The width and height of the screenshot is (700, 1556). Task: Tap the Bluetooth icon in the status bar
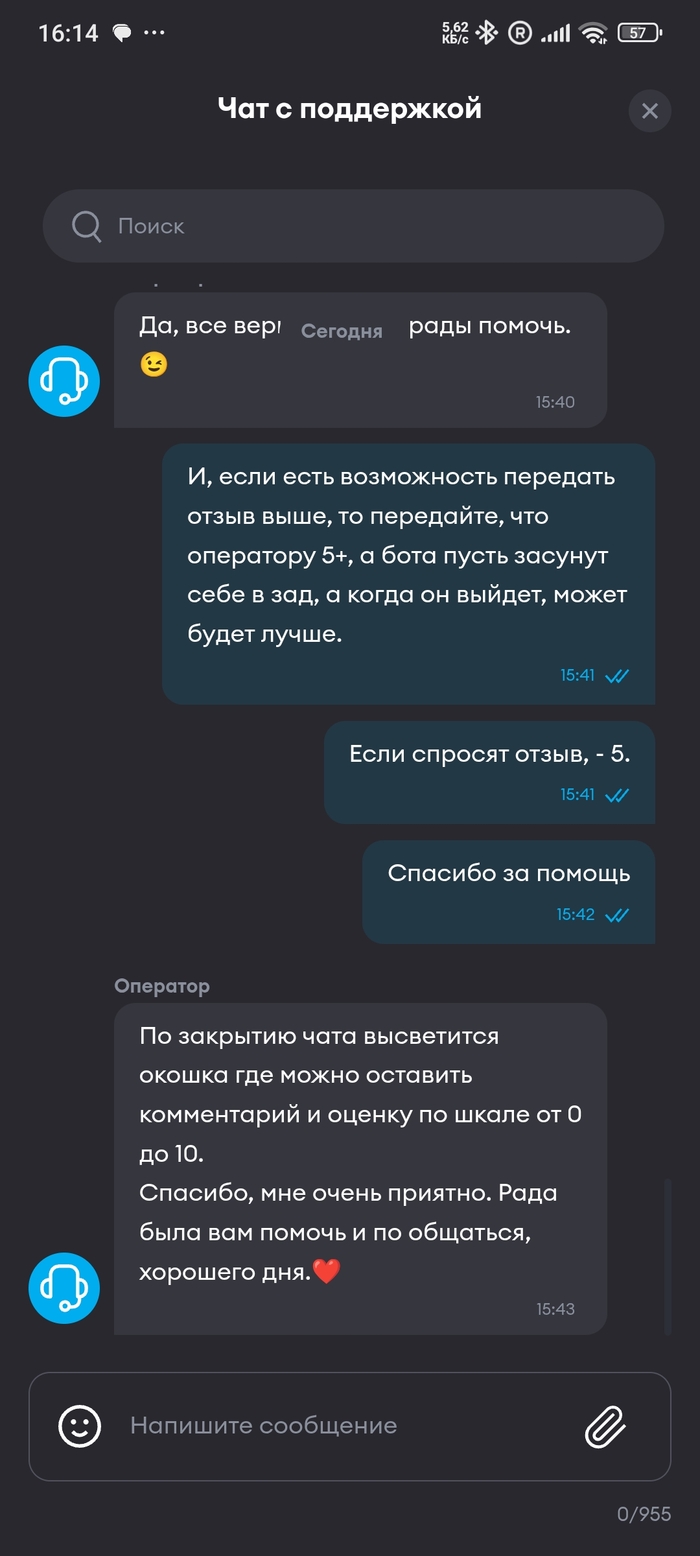(487, 33)
